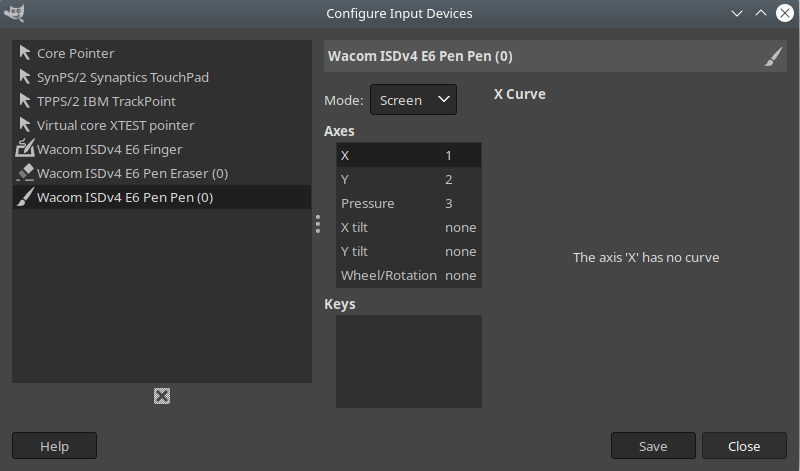Select the Wacom ISDv4 E6 Pen Pen (0) device
800x471 pixels.
(x=162, y=197)
